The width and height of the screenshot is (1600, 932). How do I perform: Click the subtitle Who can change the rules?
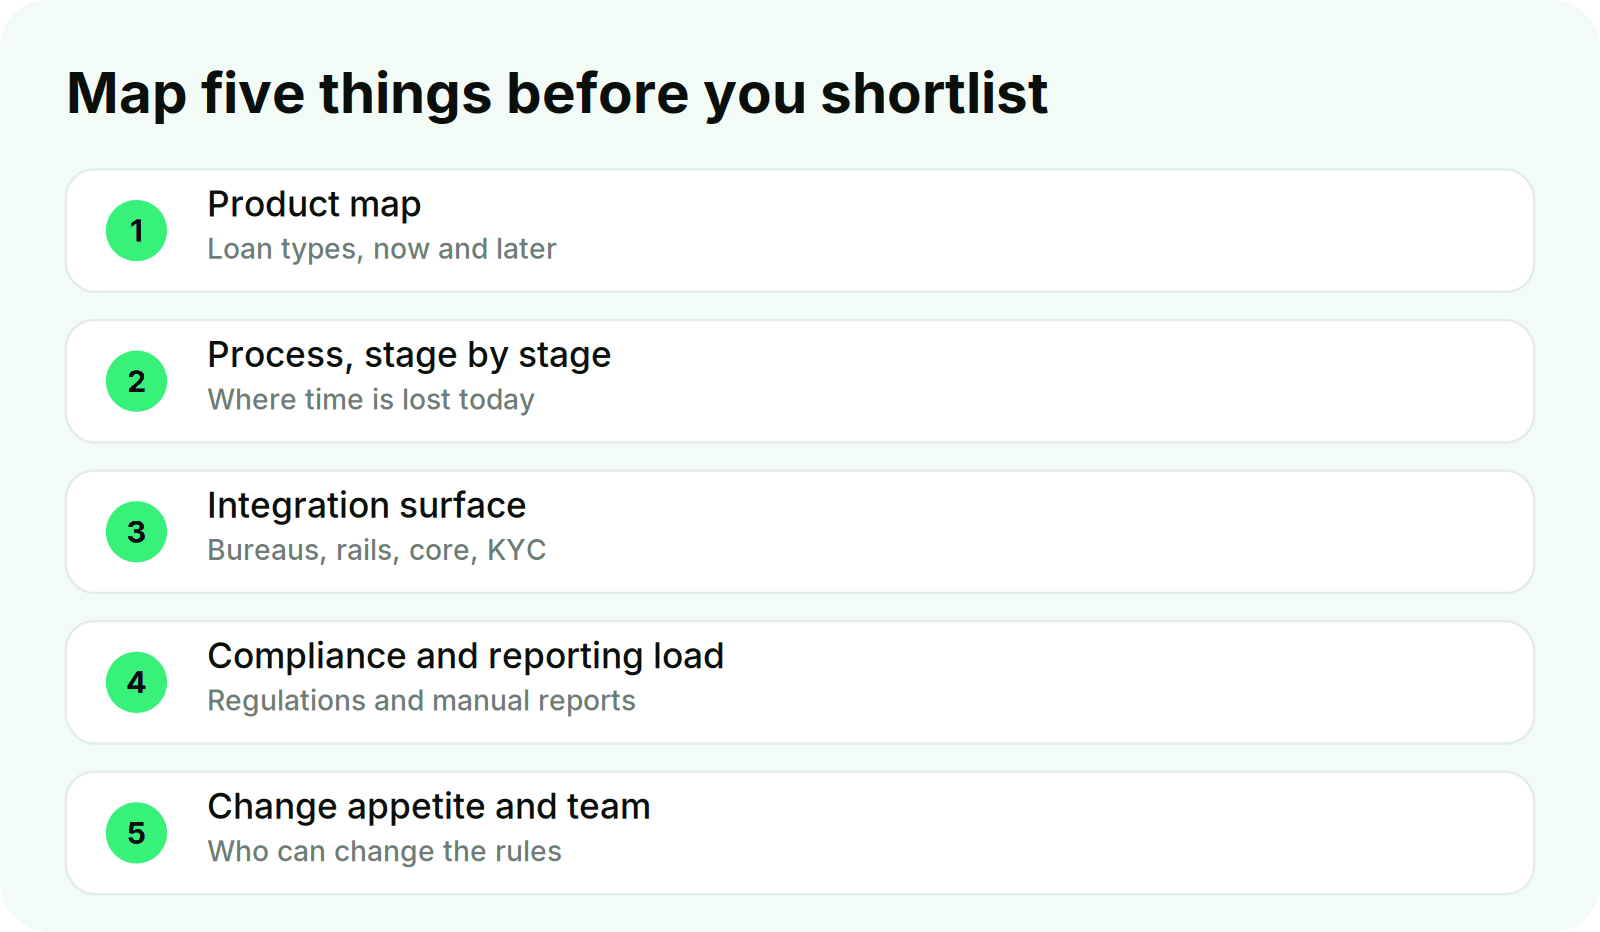click(x=384, y=851)
